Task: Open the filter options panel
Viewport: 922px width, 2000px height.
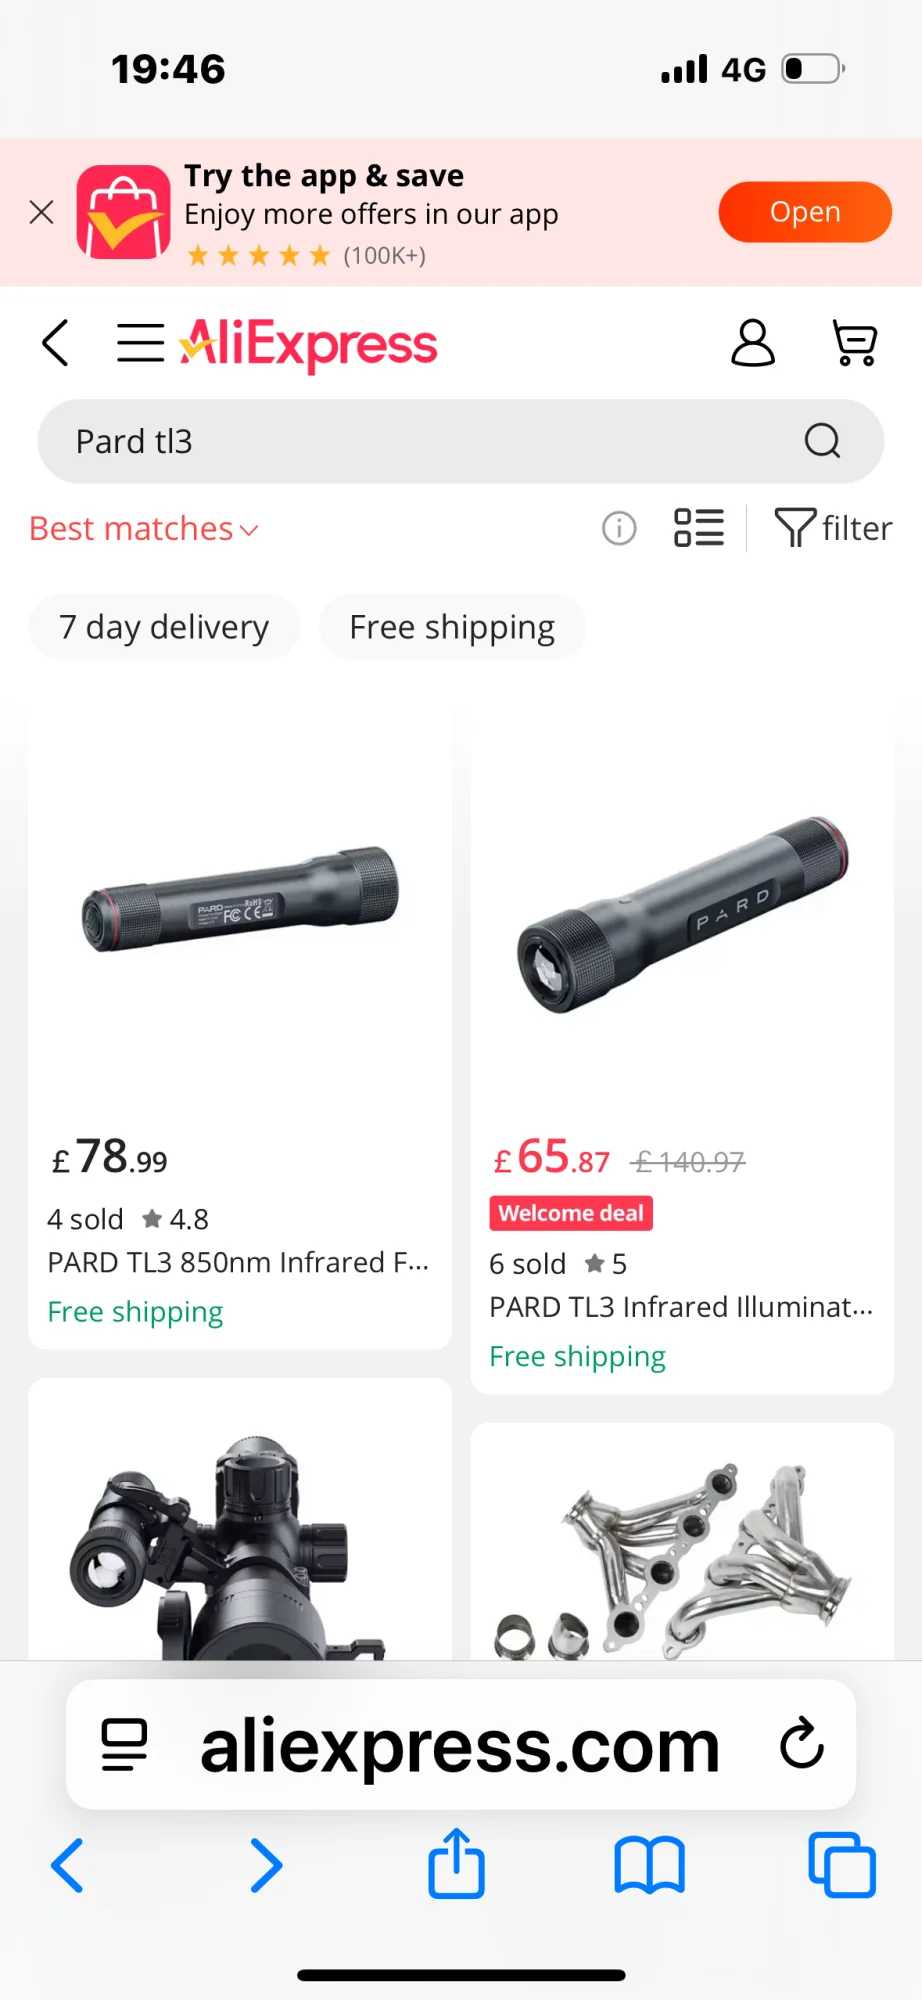Action: click(x=833, y=528)
